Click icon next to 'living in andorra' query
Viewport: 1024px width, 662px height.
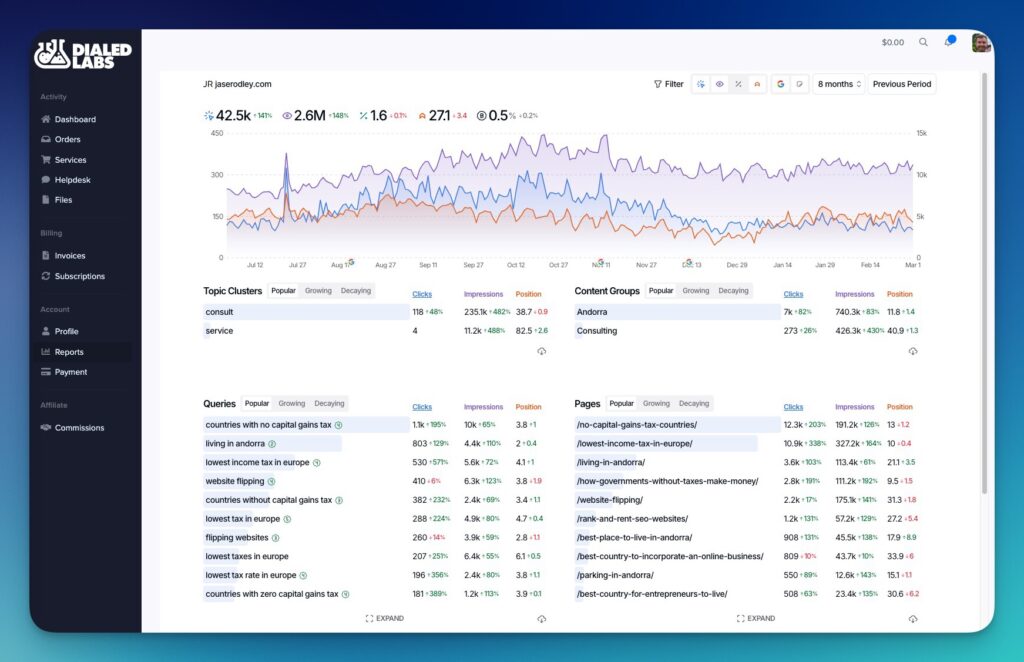(x=272, y=444)
